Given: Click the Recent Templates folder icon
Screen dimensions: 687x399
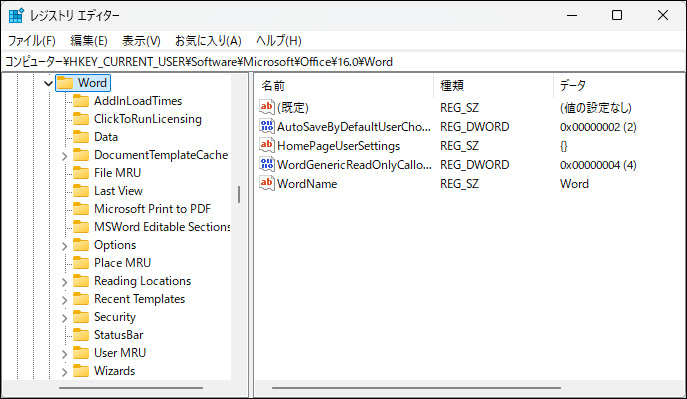Looking at the screenshot, I should pyautogui.click(x=81, y=298).
